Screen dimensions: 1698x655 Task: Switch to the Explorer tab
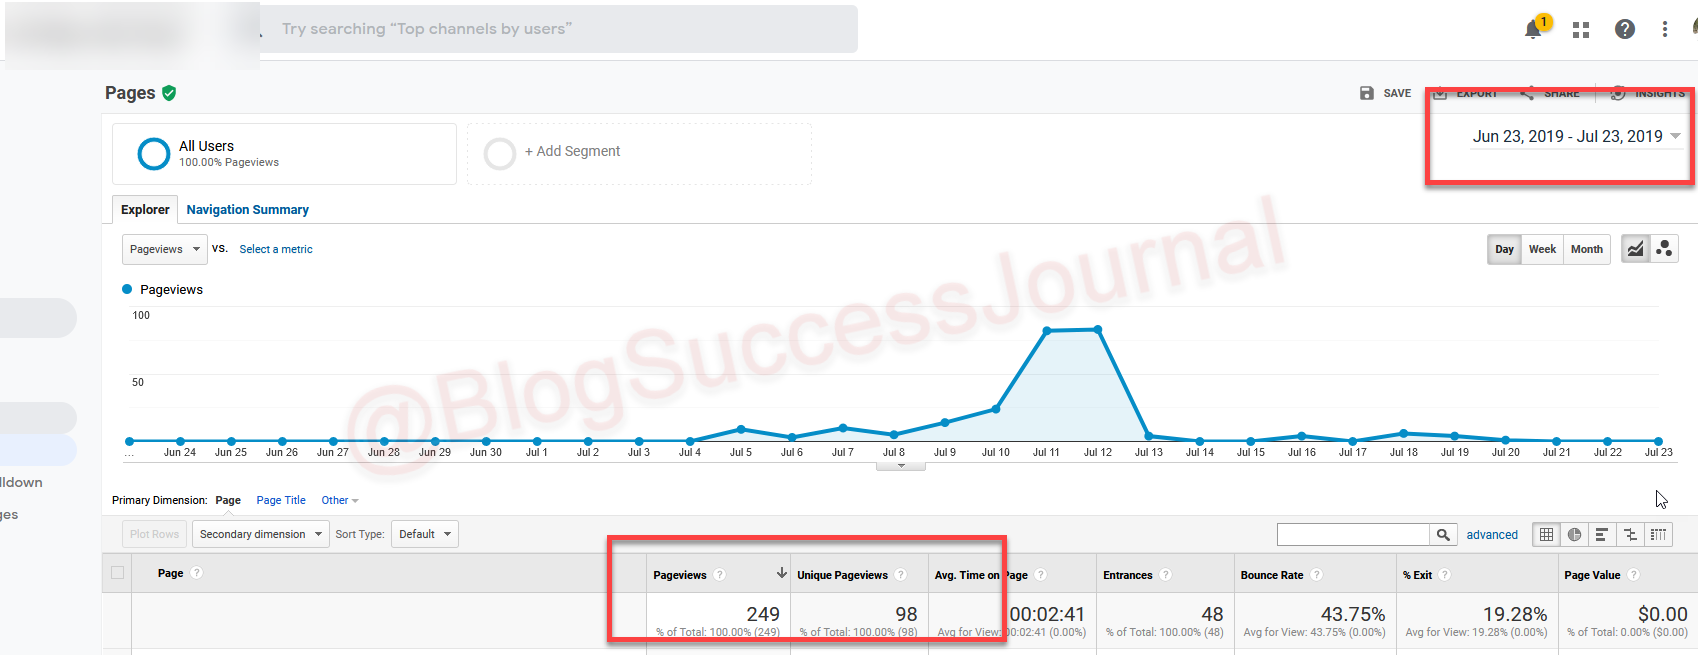pos(145,210)
